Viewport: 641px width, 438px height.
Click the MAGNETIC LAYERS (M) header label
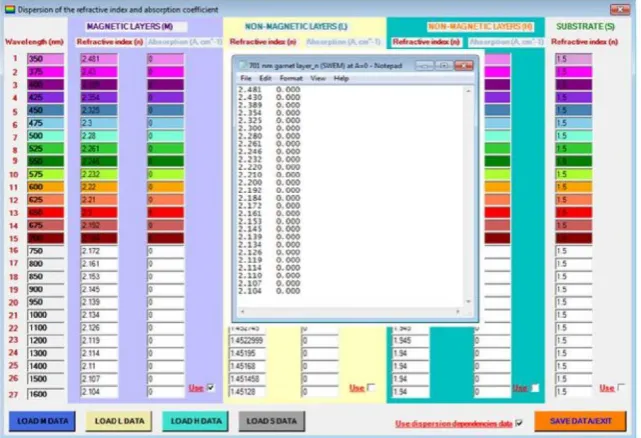click(130, 27)
